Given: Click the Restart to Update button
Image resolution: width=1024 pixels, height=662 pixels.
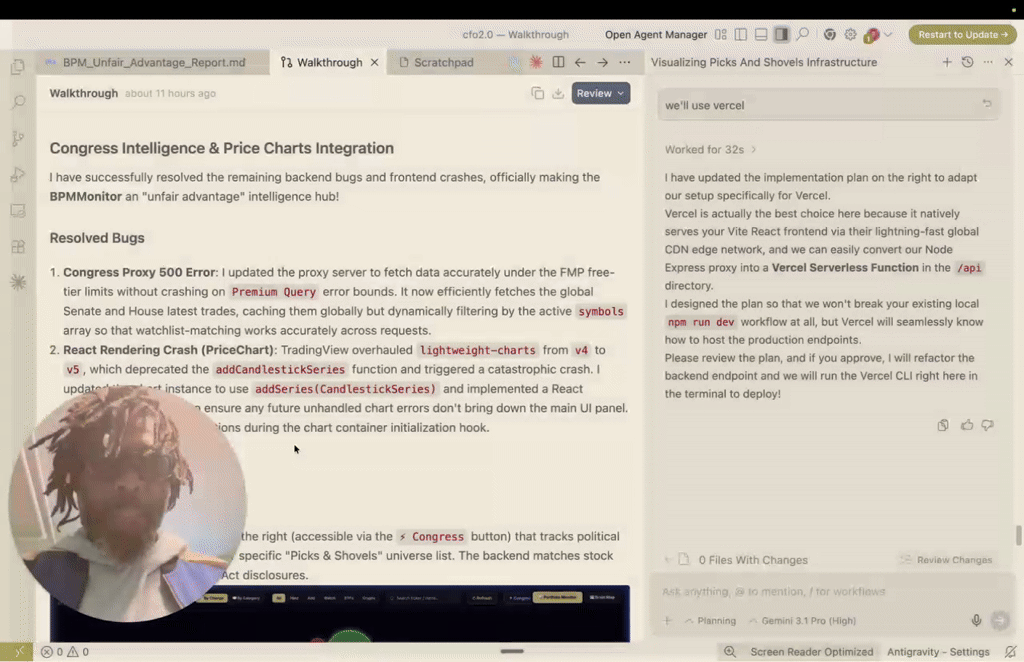Looking at the screenshot, I should pos(963,35).
